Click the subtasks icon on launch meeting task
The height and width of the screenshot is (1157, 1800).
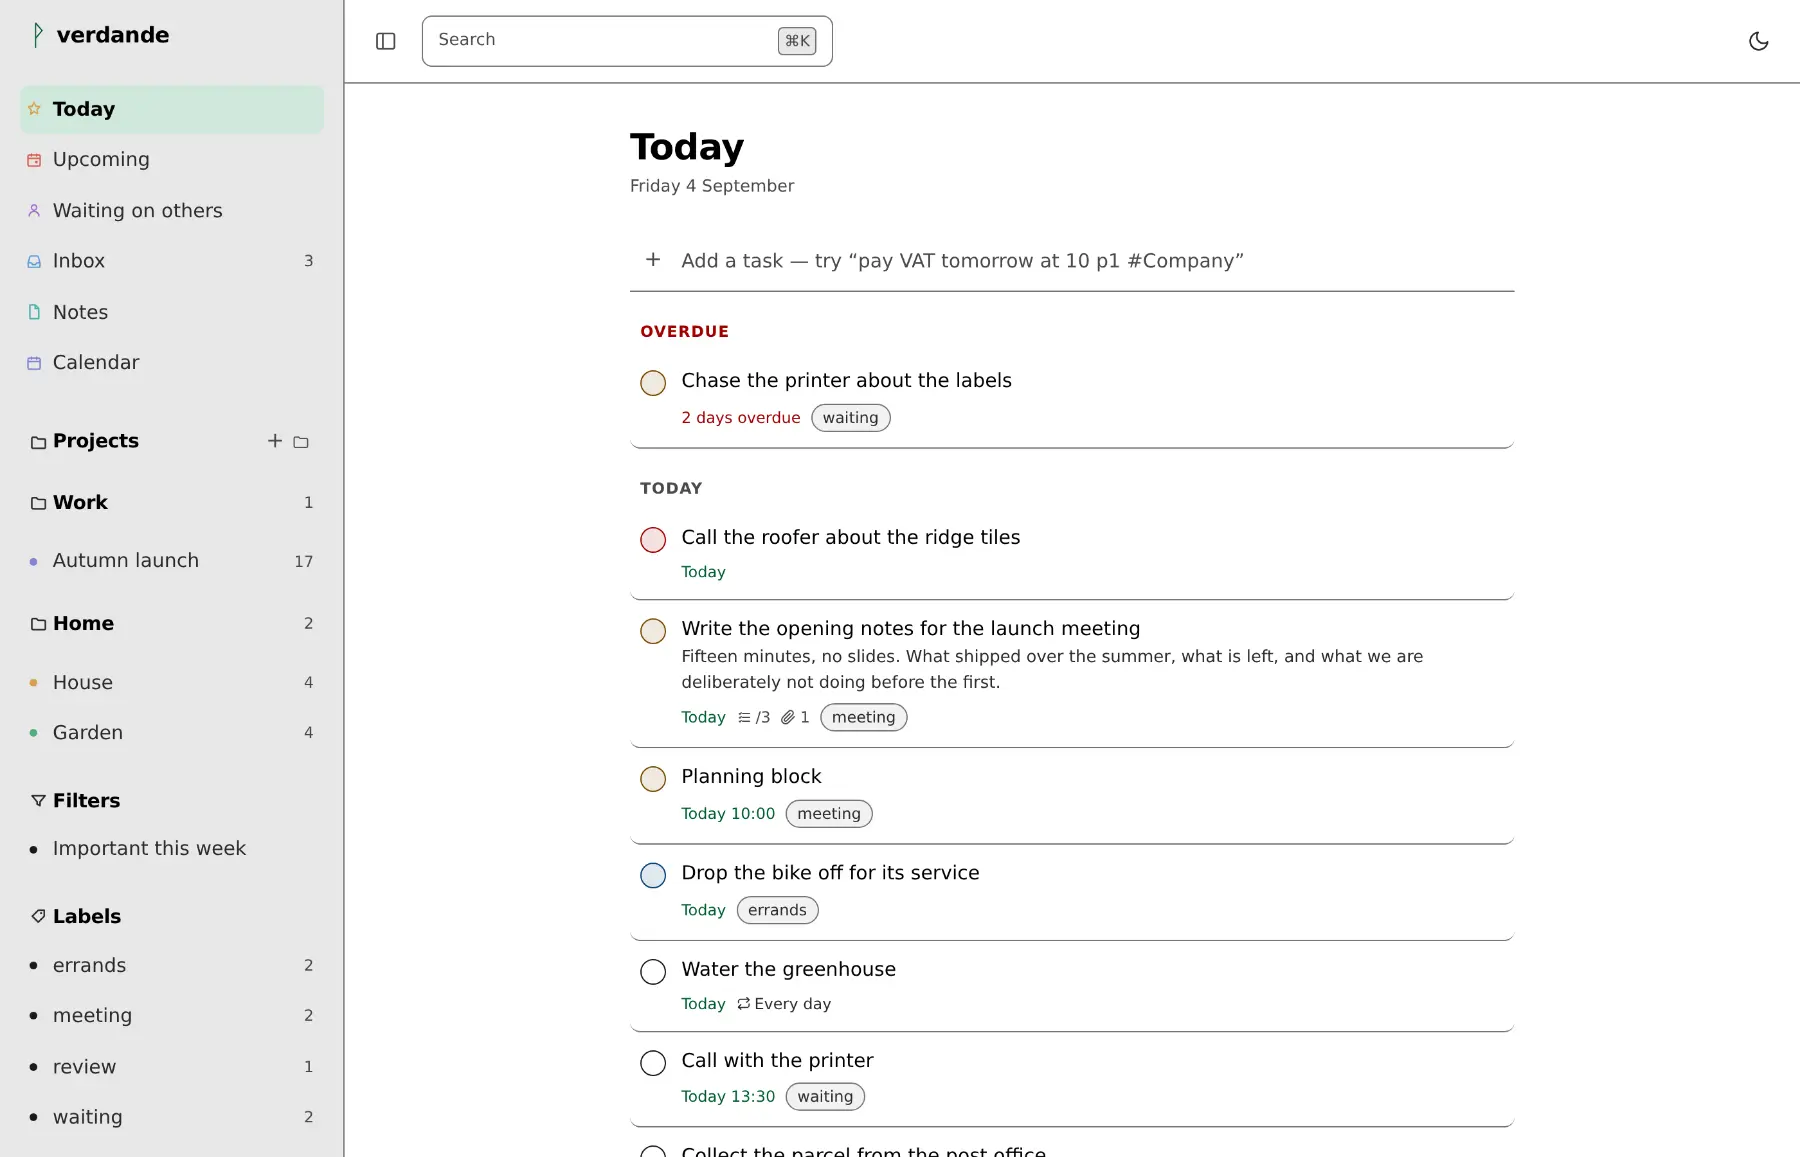point(744,717)
